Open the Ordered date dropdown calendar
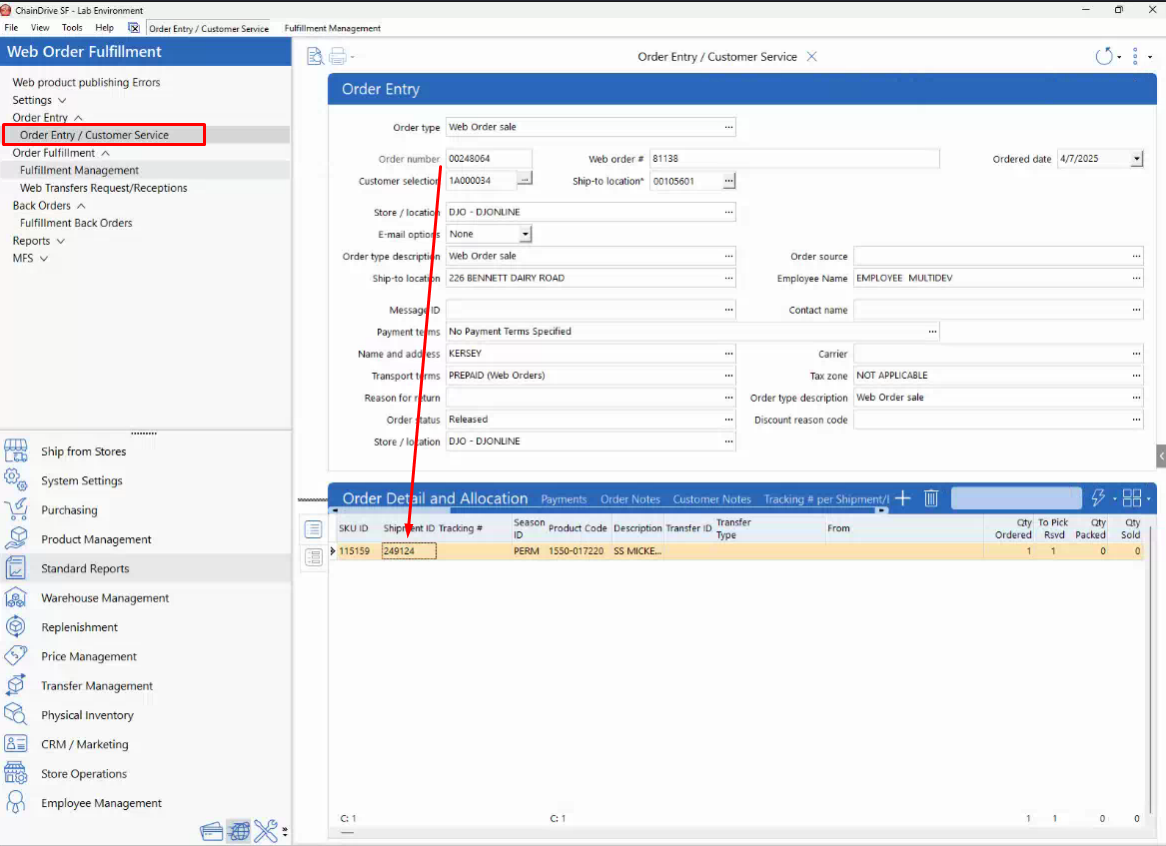Viewport: 1166px width, 846px height. coord(1136,158)
